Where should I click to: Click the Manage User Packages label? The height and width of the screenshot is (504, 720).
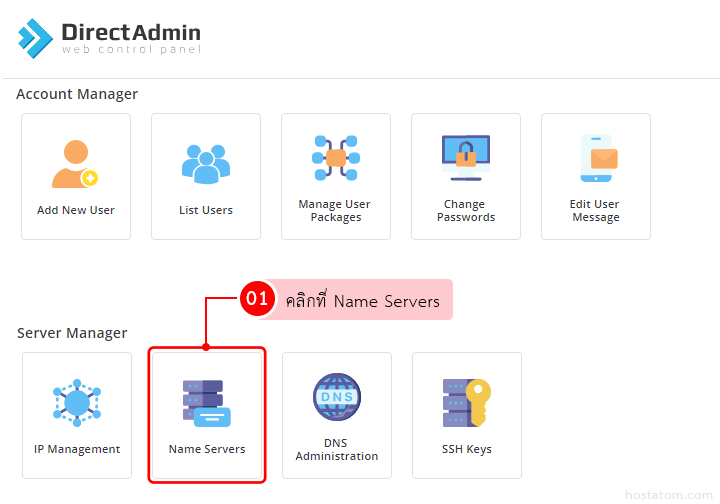pyautogui.click(x=335, y=211)
